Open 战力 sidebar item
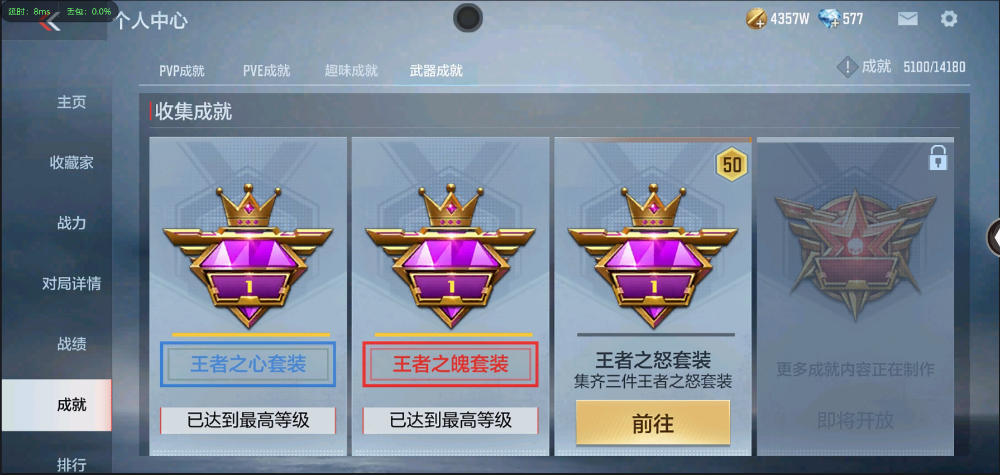The image size is (1000, 475). [71, 223]
